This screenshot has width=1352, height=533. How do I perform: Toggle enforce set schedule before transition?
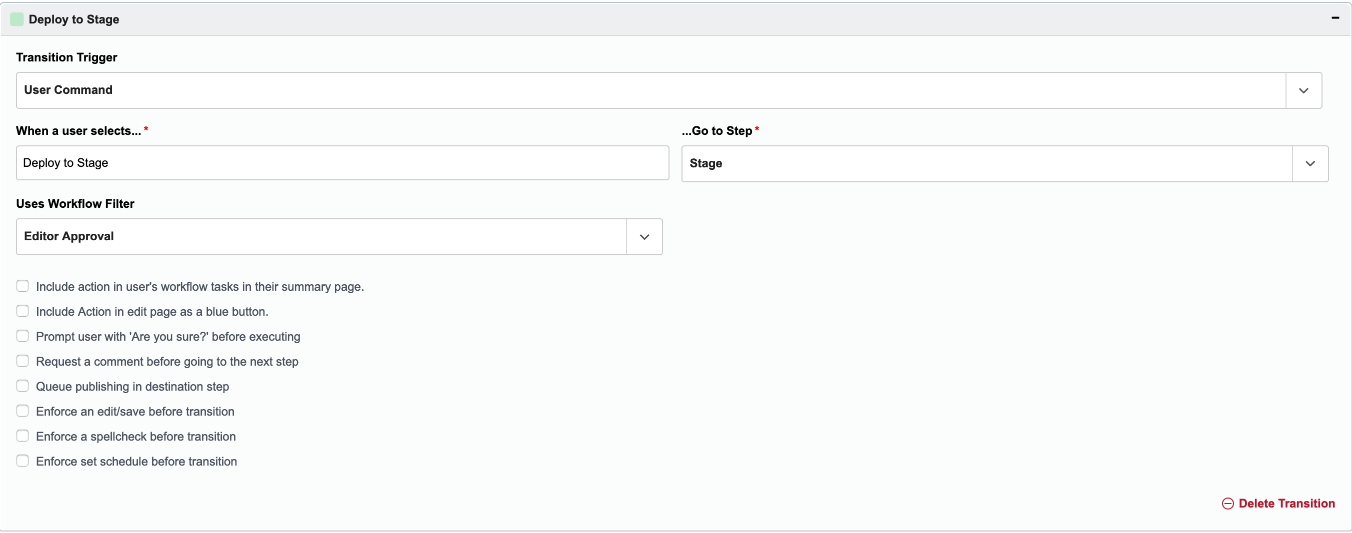coord(23,461)
